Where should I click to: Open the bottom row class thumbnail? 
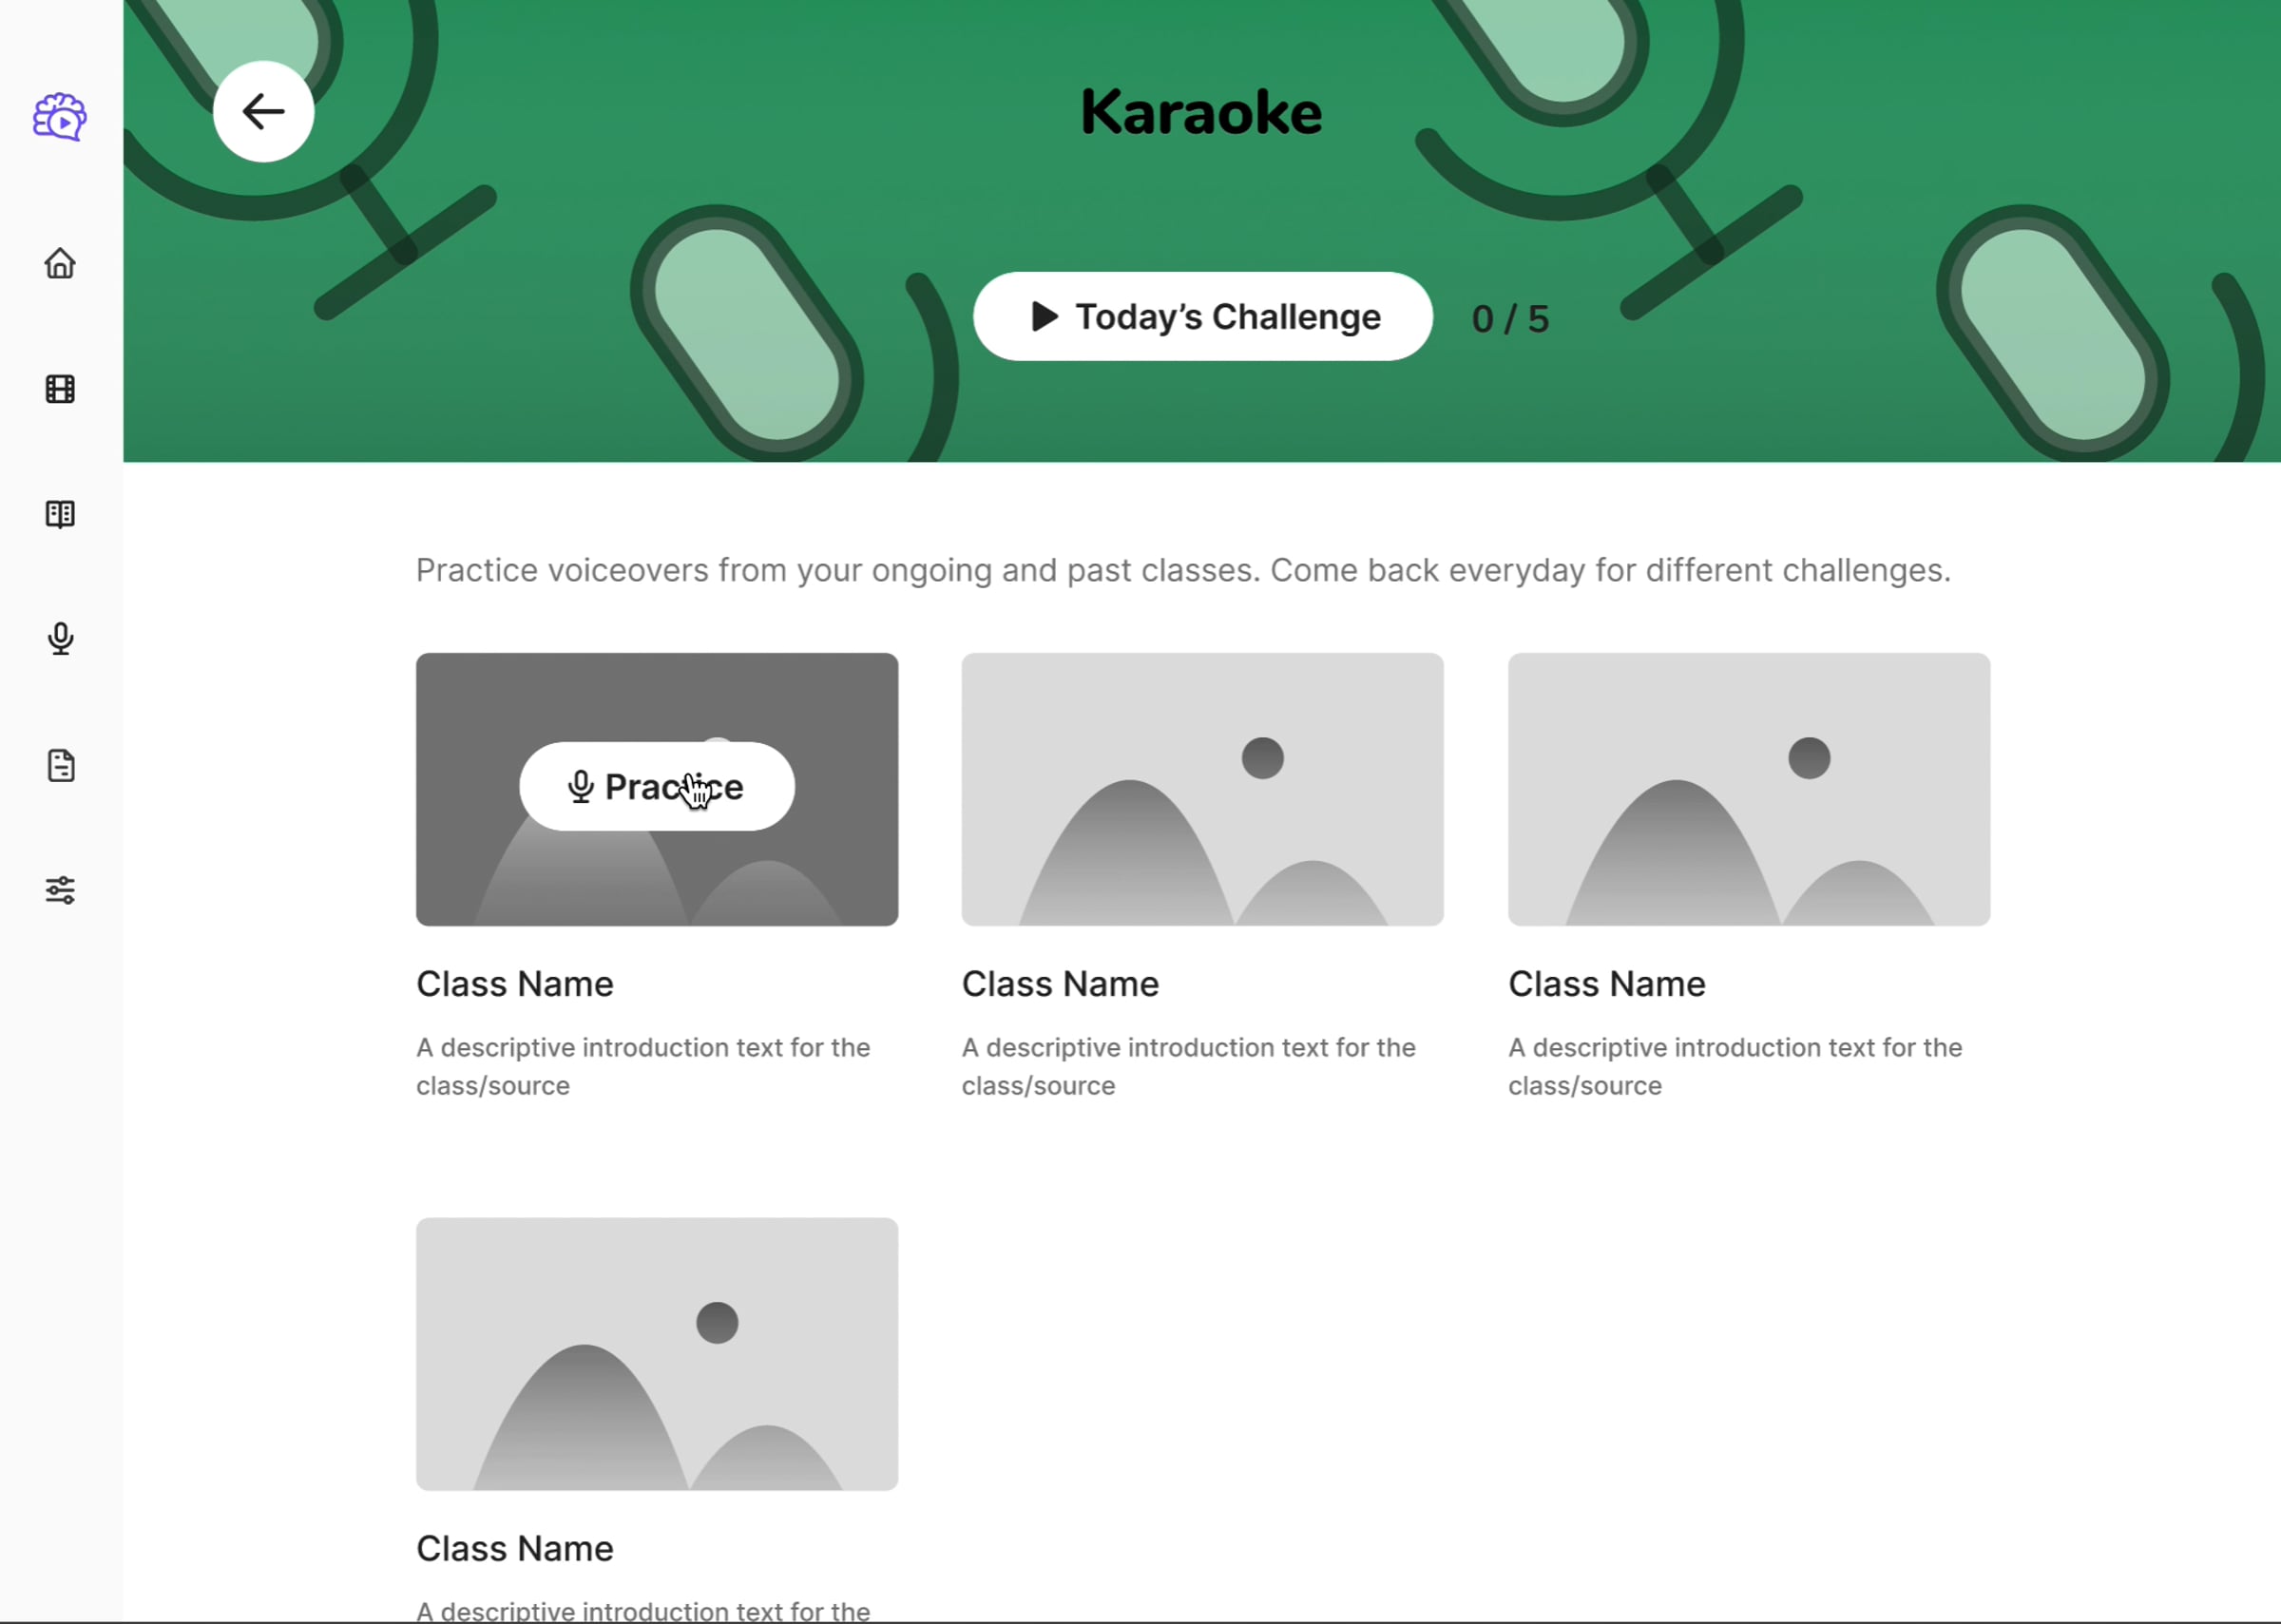click(656, 1354)
